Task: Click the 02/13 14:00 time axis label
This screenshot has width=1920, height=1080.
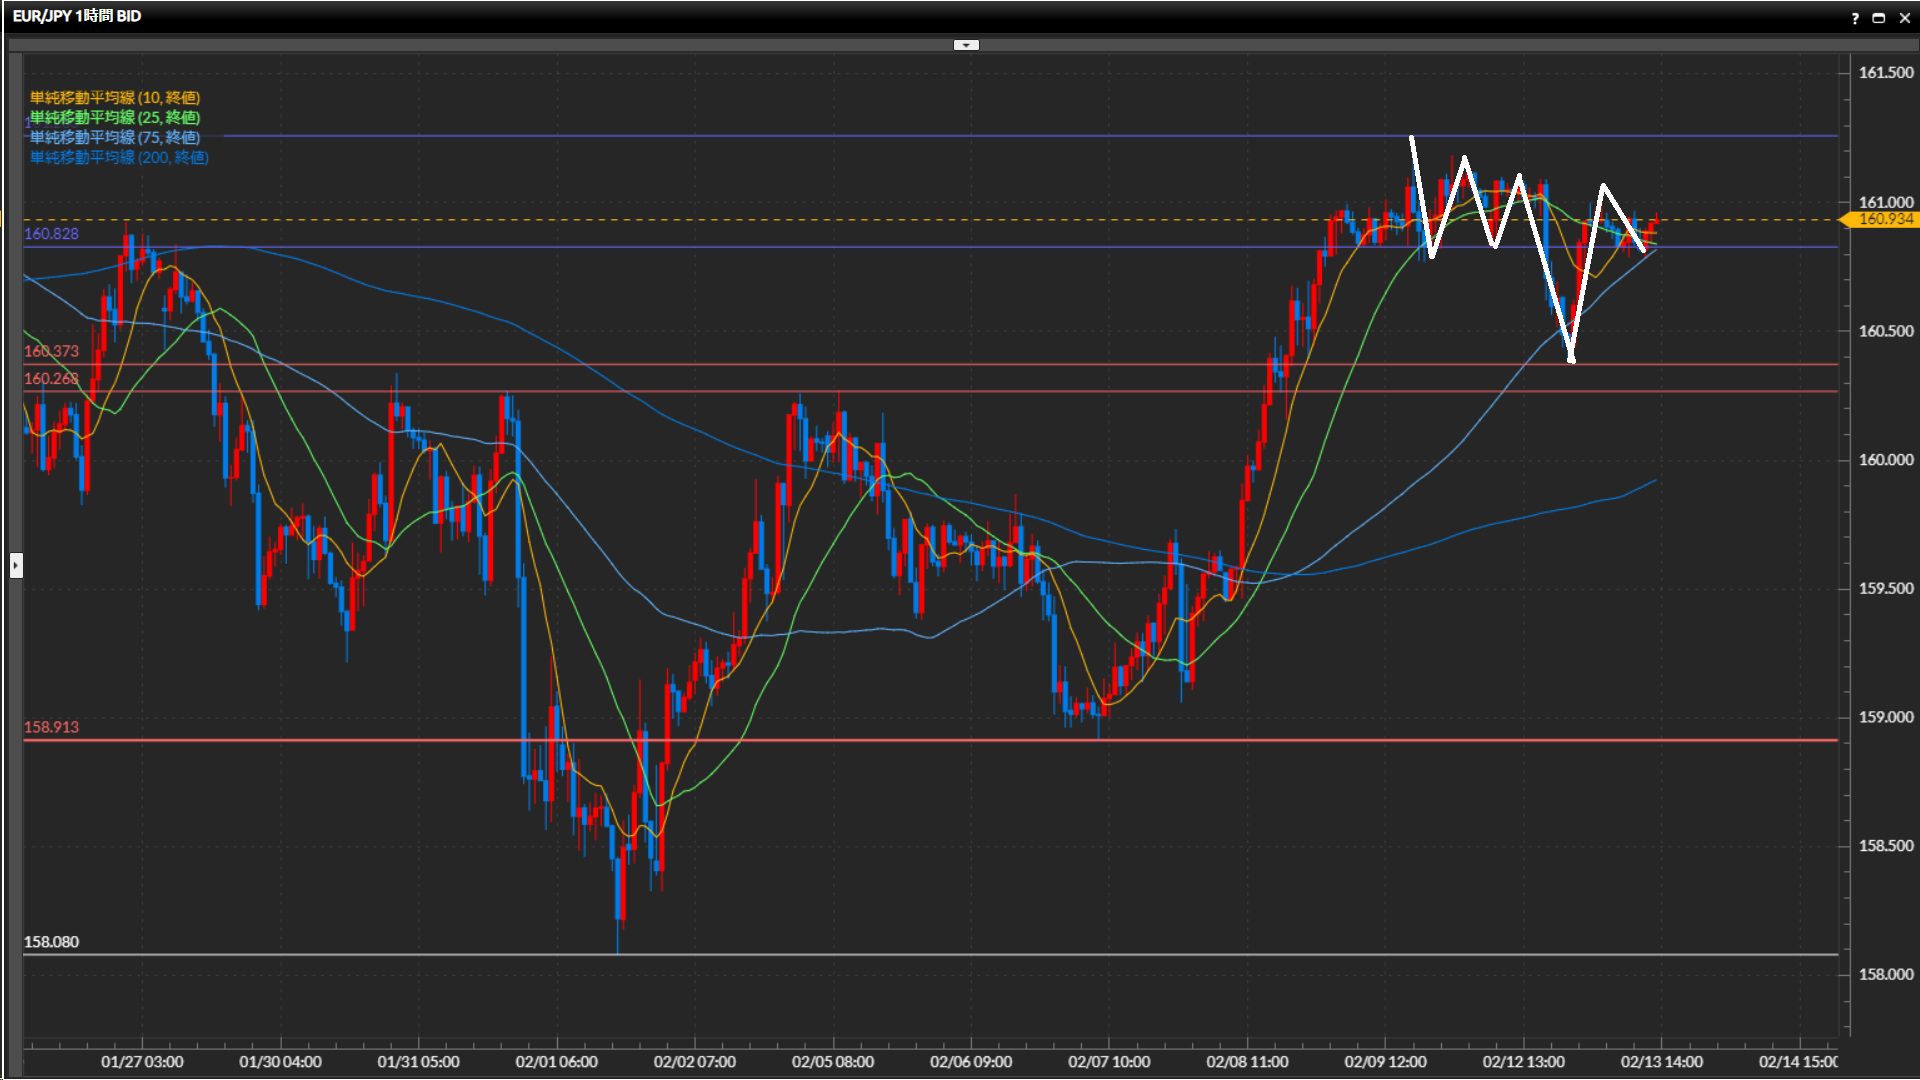Action: (1661, 1062)
